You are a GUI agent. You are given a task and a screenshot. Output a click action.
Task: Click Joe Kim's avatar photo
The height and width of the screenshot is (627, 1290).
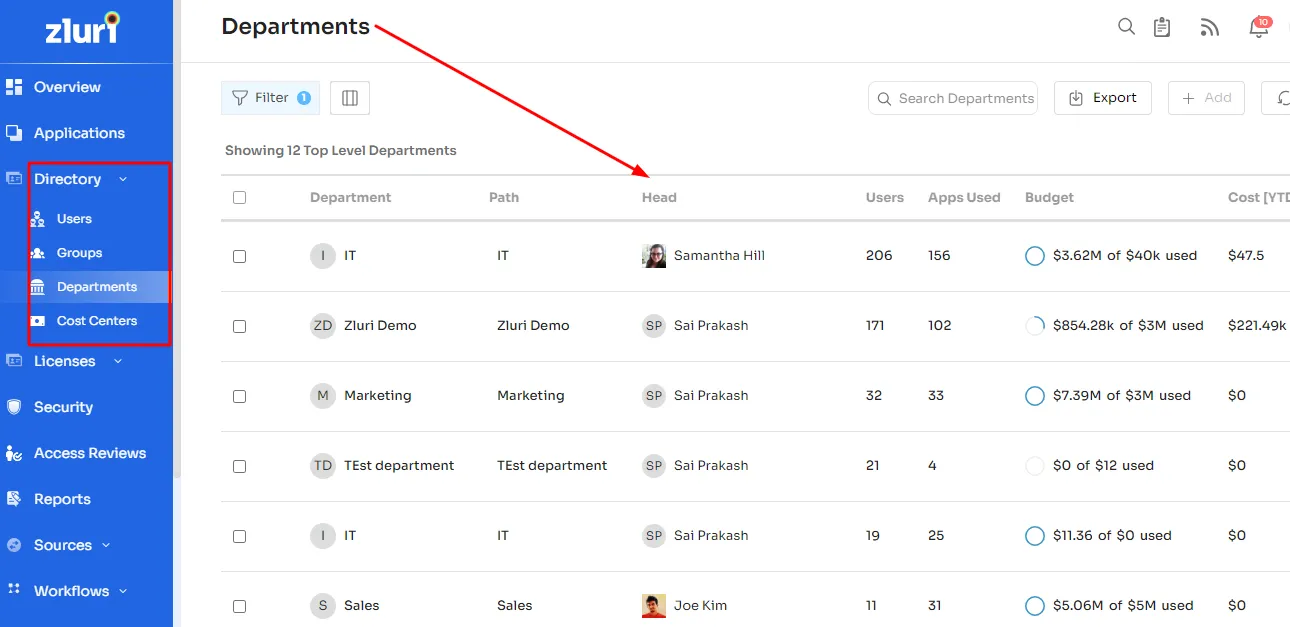654,606
